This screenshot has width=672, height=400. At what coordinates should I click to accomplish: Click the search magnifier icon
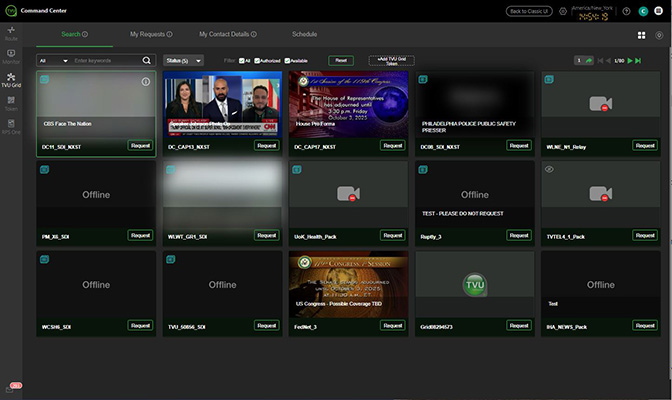coord(146,61)
